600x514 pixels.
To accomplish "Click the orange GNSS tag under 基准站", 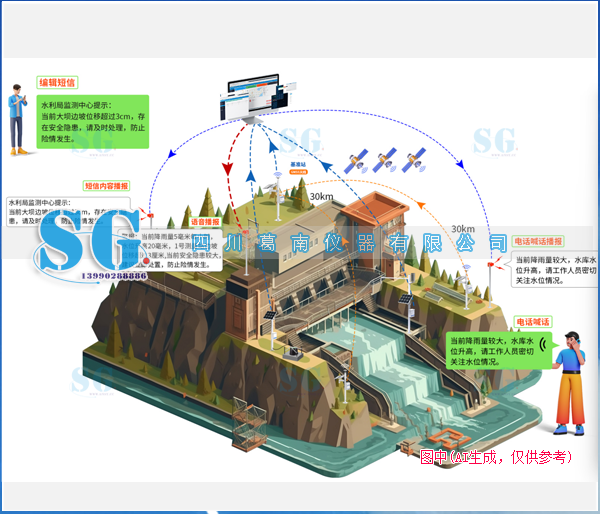I will click(298, 172).
